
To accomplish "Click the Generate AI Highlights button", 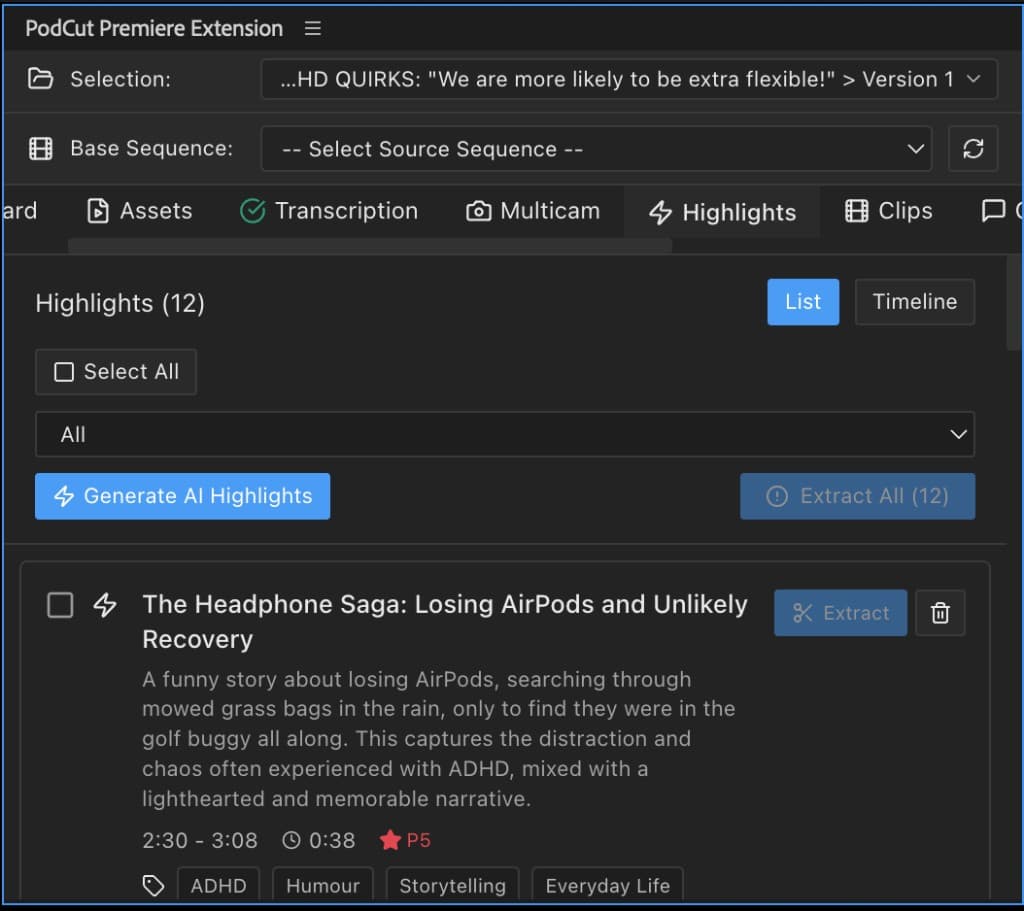I will pos(182,496).
